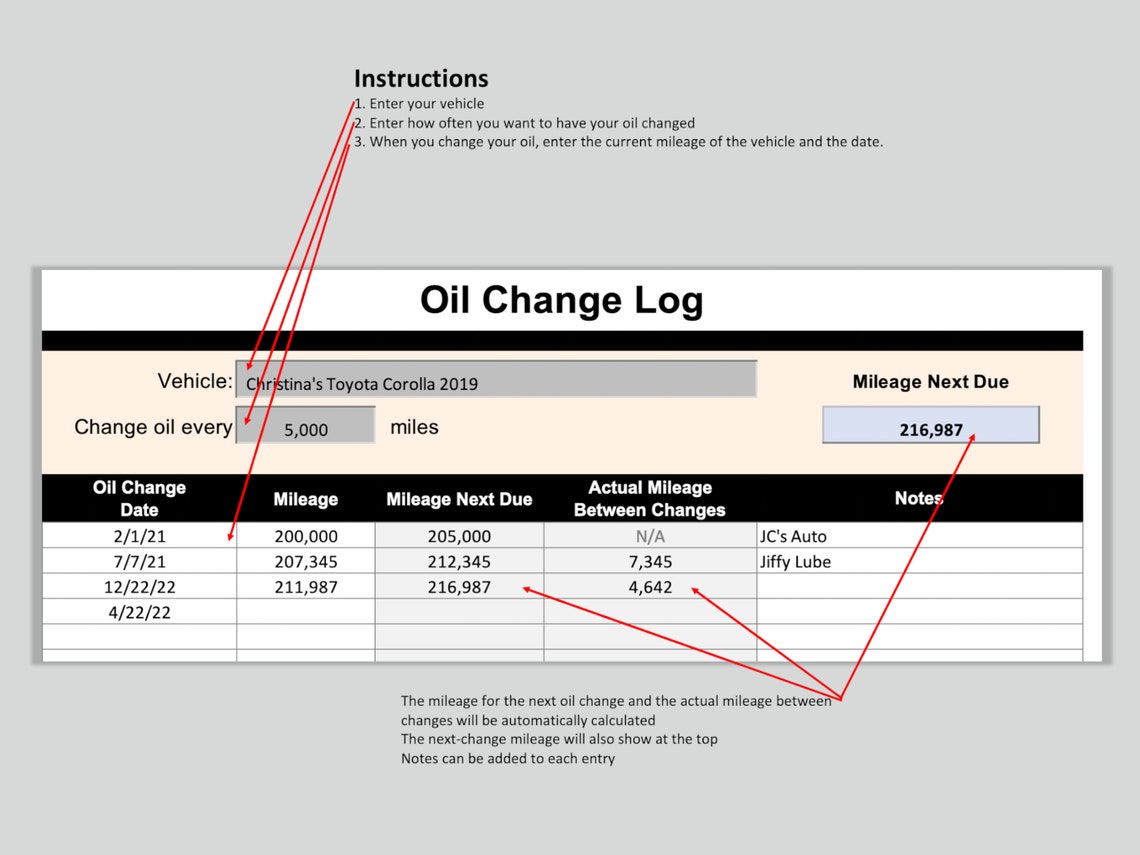
Task: Select the Notes column header
Action: coord(917,498)
